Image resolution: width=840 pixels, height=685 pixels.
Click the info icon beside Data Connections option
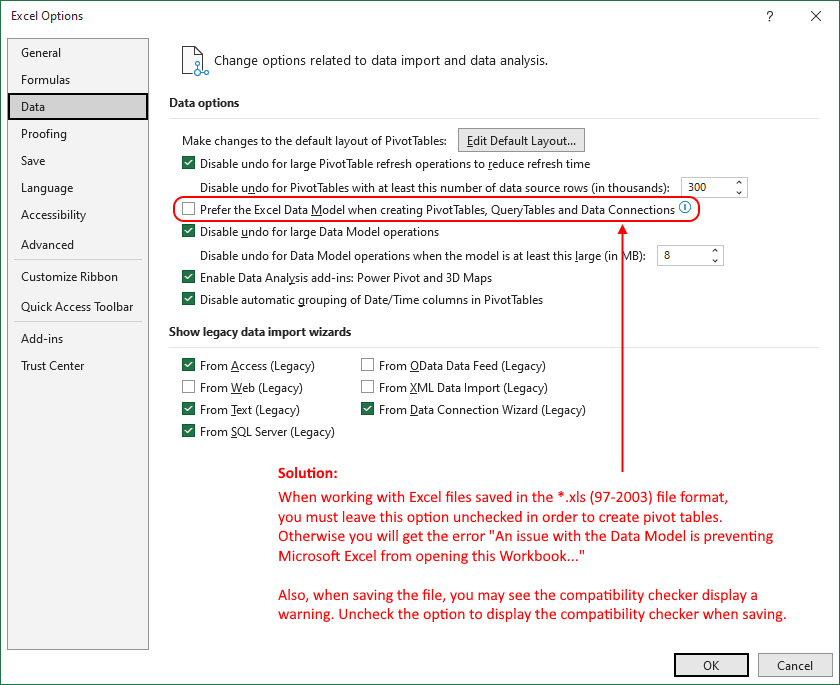685,207
